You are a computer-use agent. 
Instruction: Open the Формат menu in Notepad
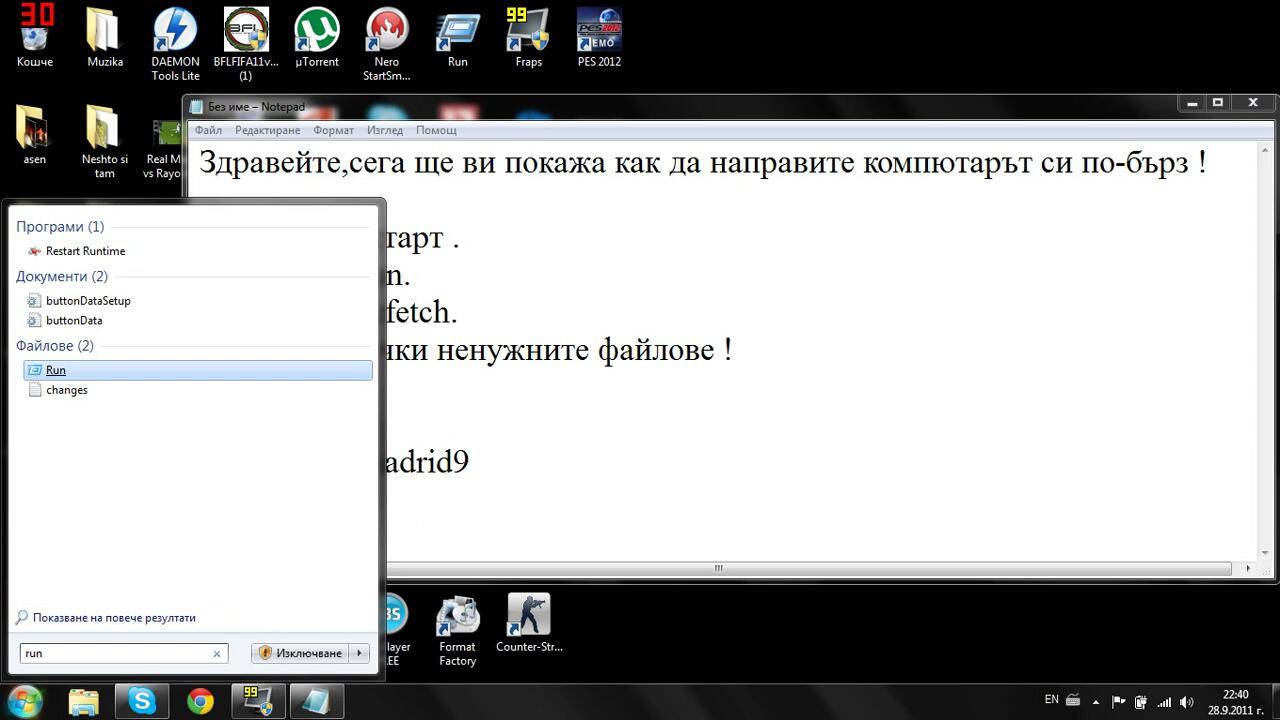click(x=333, y=130)
